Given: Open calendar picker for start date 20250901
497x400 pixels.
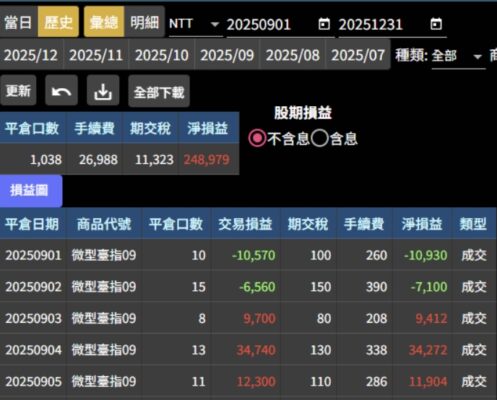Looking at the screenshot, I should click(x=324, y=24).
